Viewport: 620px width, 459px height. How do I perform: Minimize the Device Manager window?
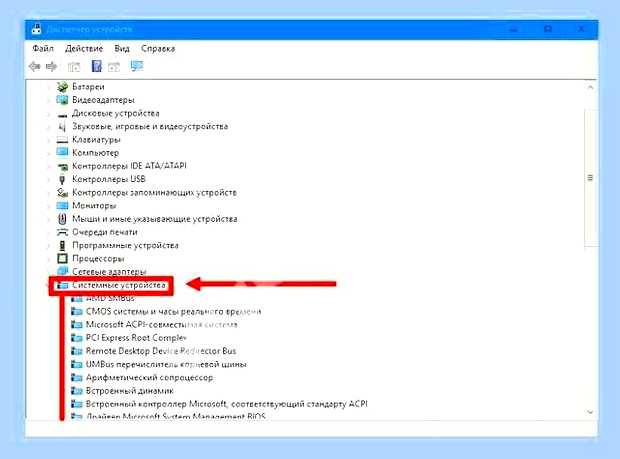click(514, 29)
